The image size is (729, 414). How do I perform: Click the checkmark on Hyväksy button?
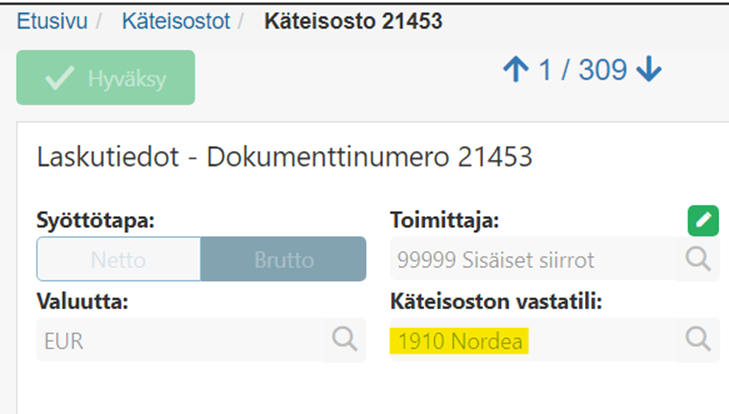(x=60, y=78)
